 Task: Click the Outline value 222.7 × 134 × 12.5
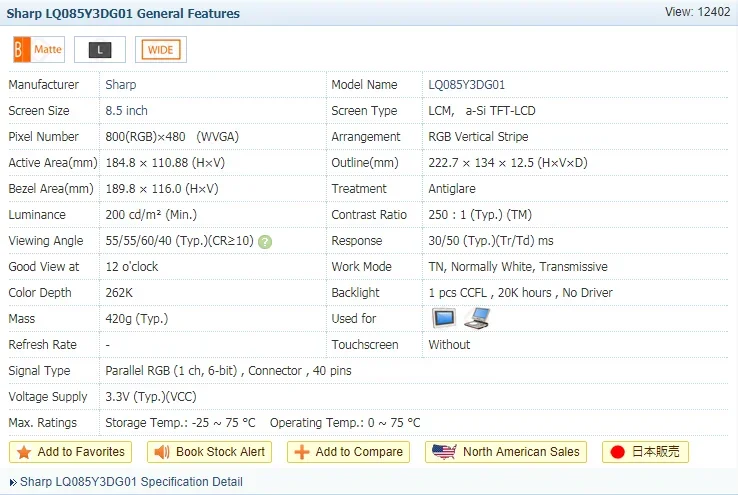(x=508, y=163)
